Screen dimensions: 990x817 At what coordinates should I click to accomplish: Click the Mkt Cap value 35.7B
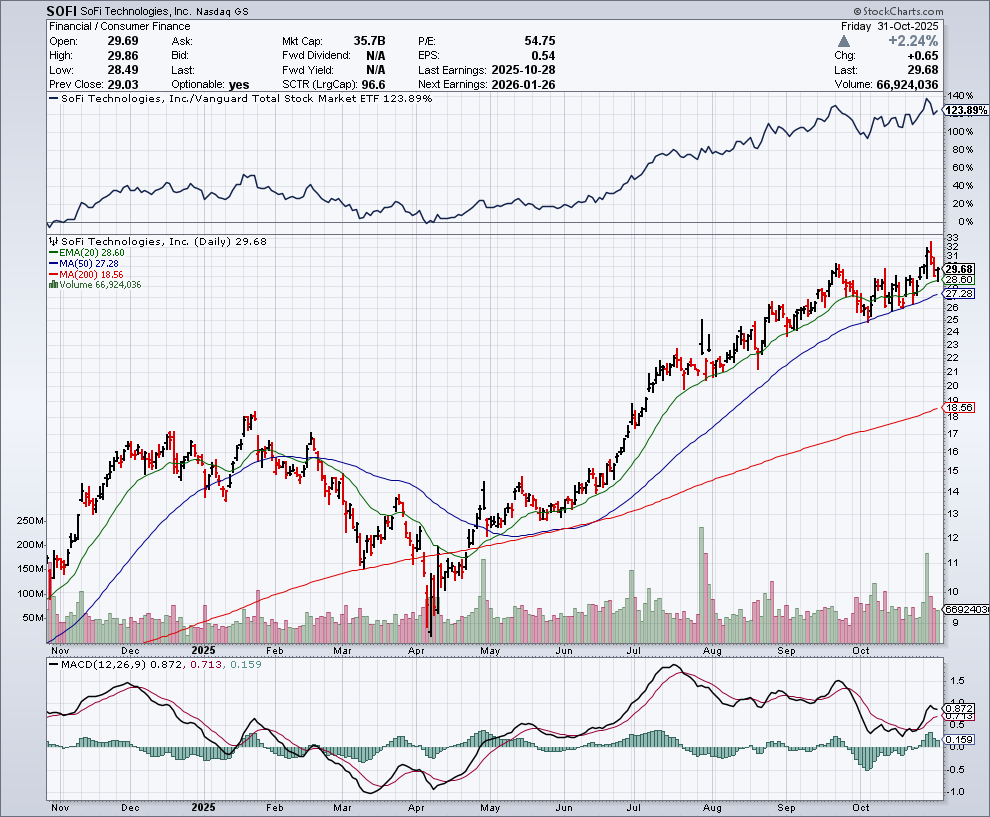pos(369,41)
